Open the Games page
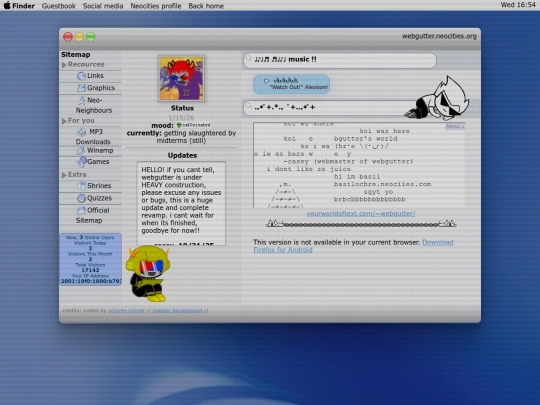The width and height of the screenshot is (540, 405). 98,162
